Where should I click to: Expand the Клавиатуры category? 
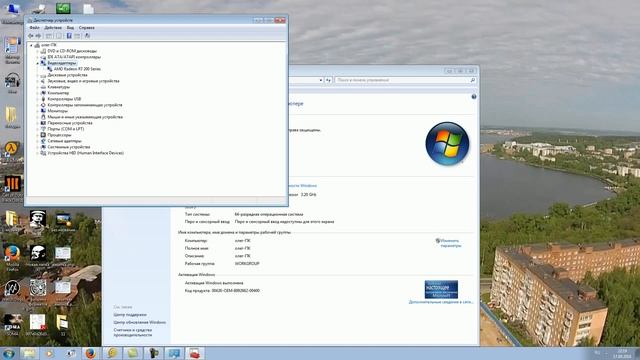point(37,87)
